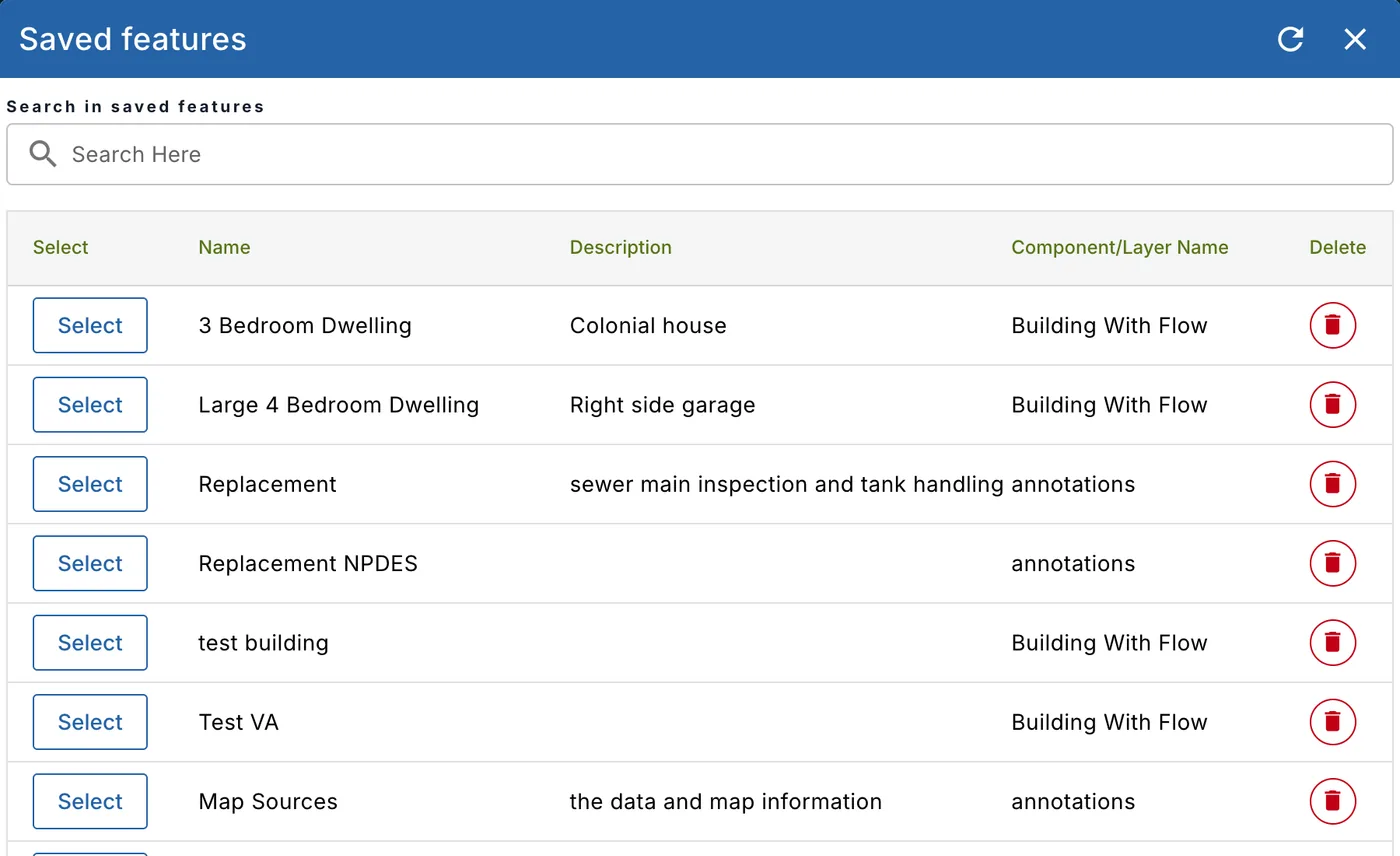
Task: Click the Name column header
Action: [x=224, y=247]
